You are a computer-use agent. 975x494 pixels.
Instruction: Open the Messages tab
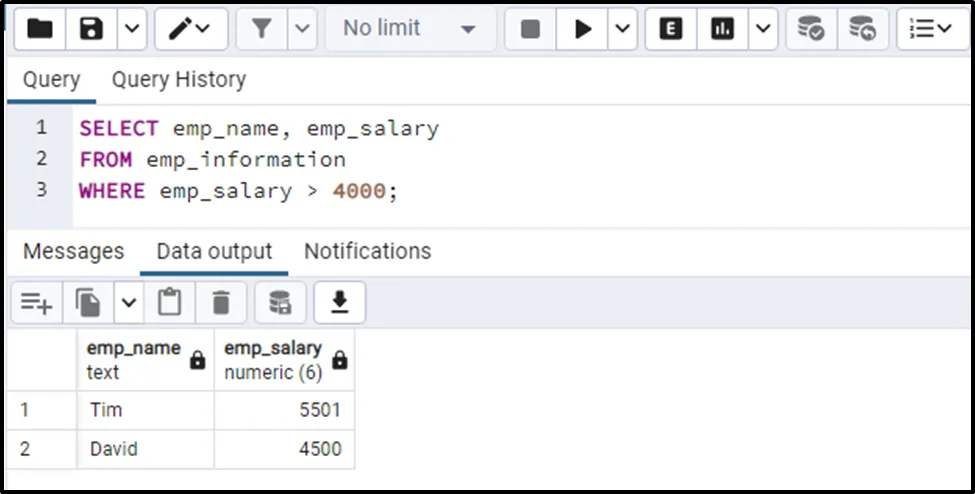(73, 251)
